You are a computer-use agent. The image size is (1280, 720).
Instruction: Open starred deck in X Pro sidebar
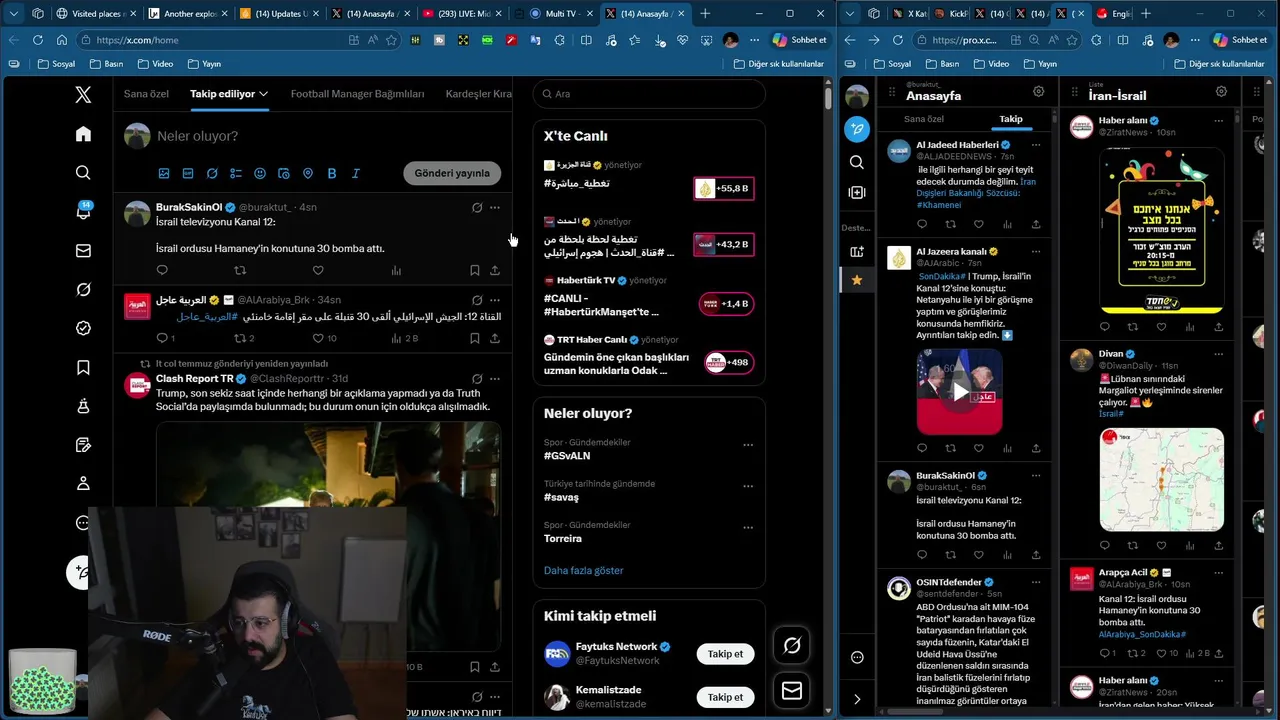click(857, 281)
